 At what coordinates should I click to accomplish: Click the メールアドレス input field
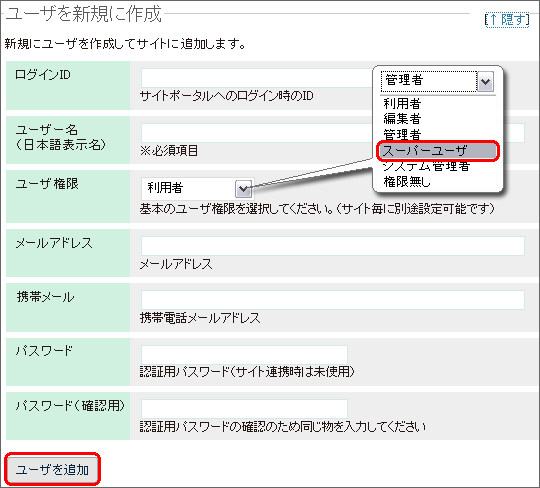(333, 246)
